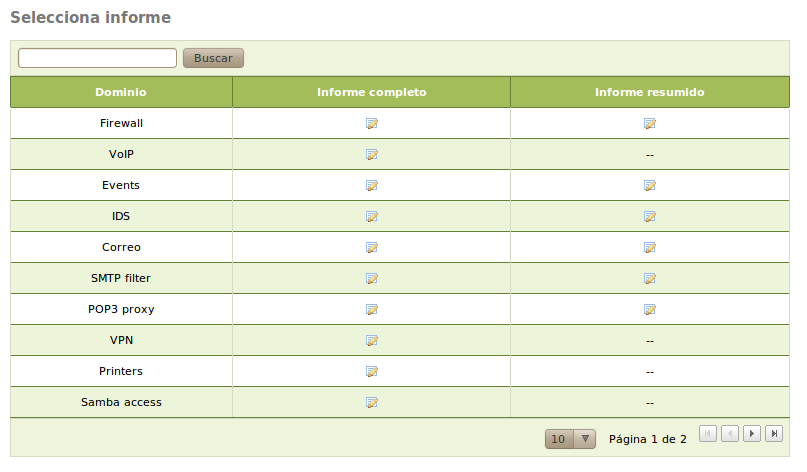Open the POP3 proxy summarized report icon
Viewport: 807px width, 472px height.
pyautogui.click(x=649, y=310)
